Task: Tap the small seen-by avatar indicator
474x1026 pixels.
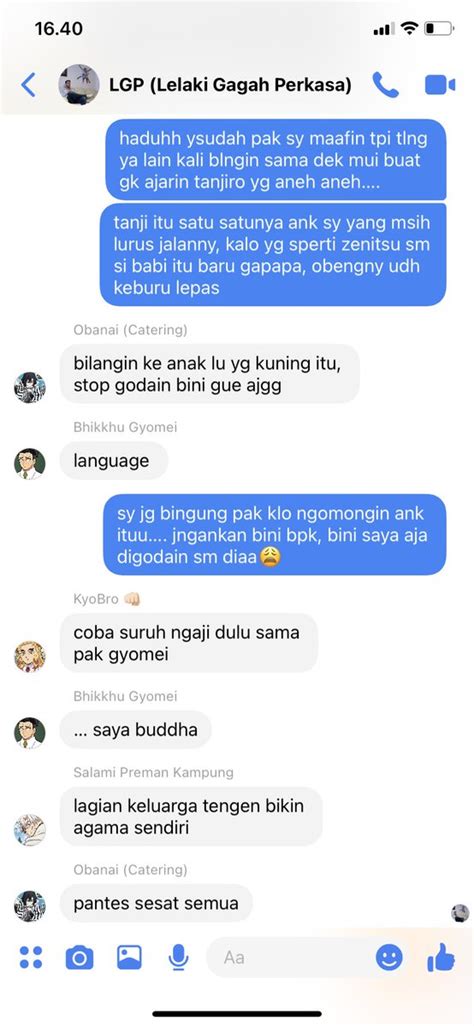Action: [x=460, y=913]
